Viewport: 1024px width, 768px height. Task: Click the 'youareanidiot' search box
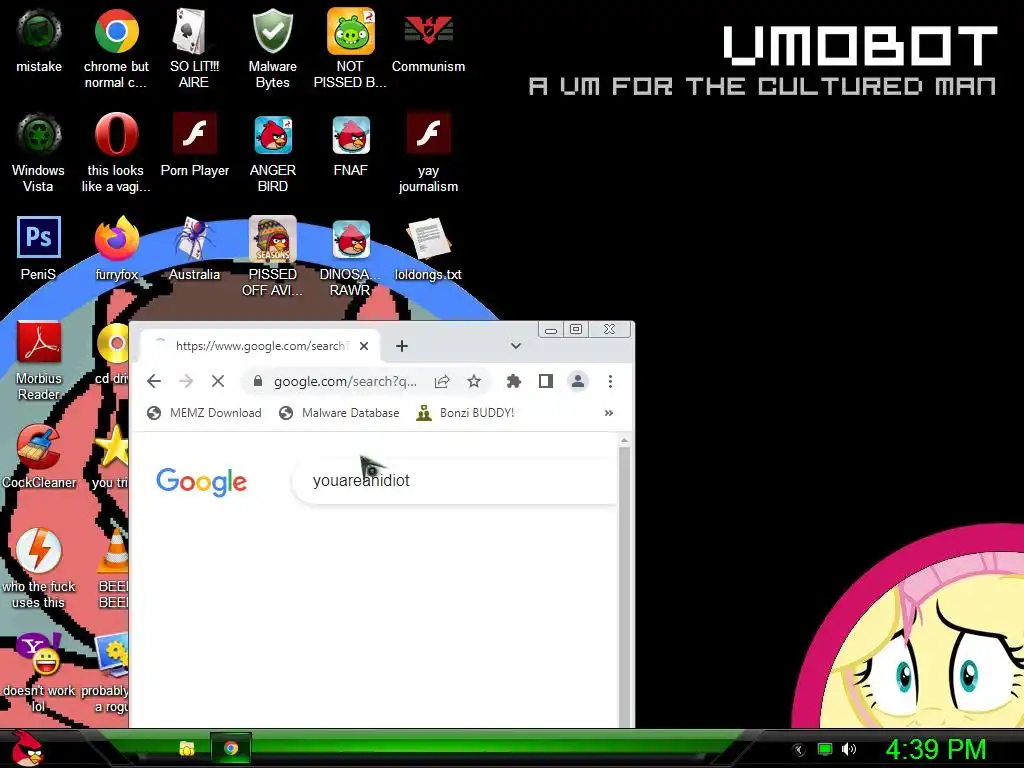(454, 481)
